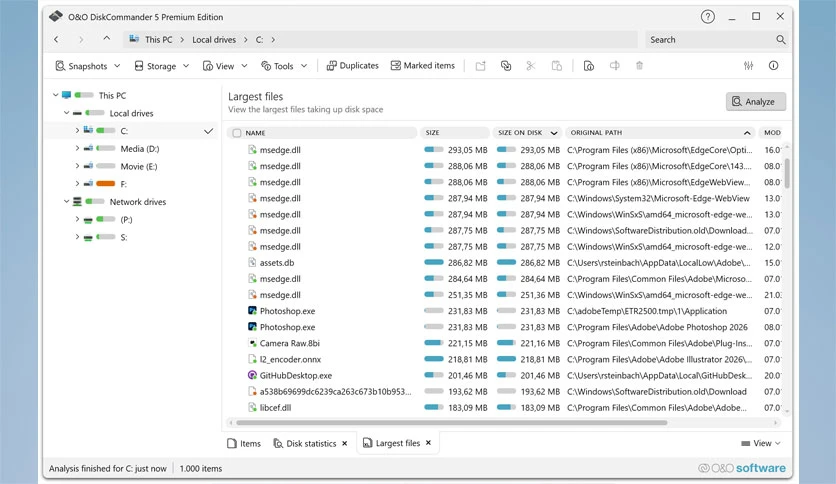Viewport: 836px width, 484px height.
Task: Click the l2_encoder.onnx file icon
Action: [252, 359]
